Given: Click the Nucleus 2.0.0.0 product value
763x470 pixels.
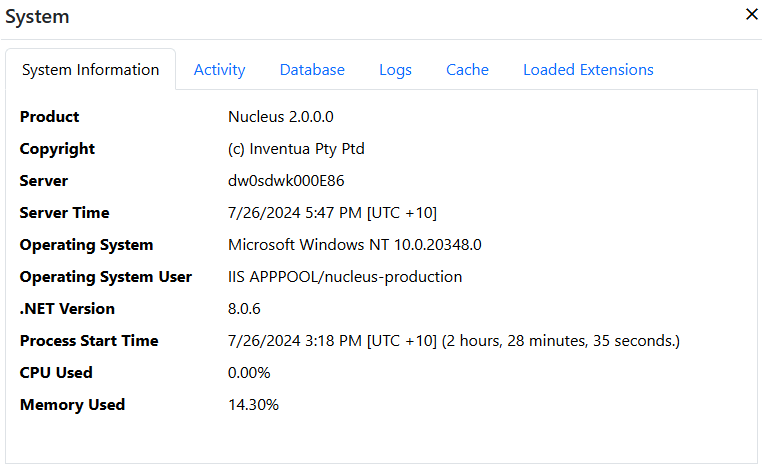Looking at the screenshot, I should coord(280,117).
